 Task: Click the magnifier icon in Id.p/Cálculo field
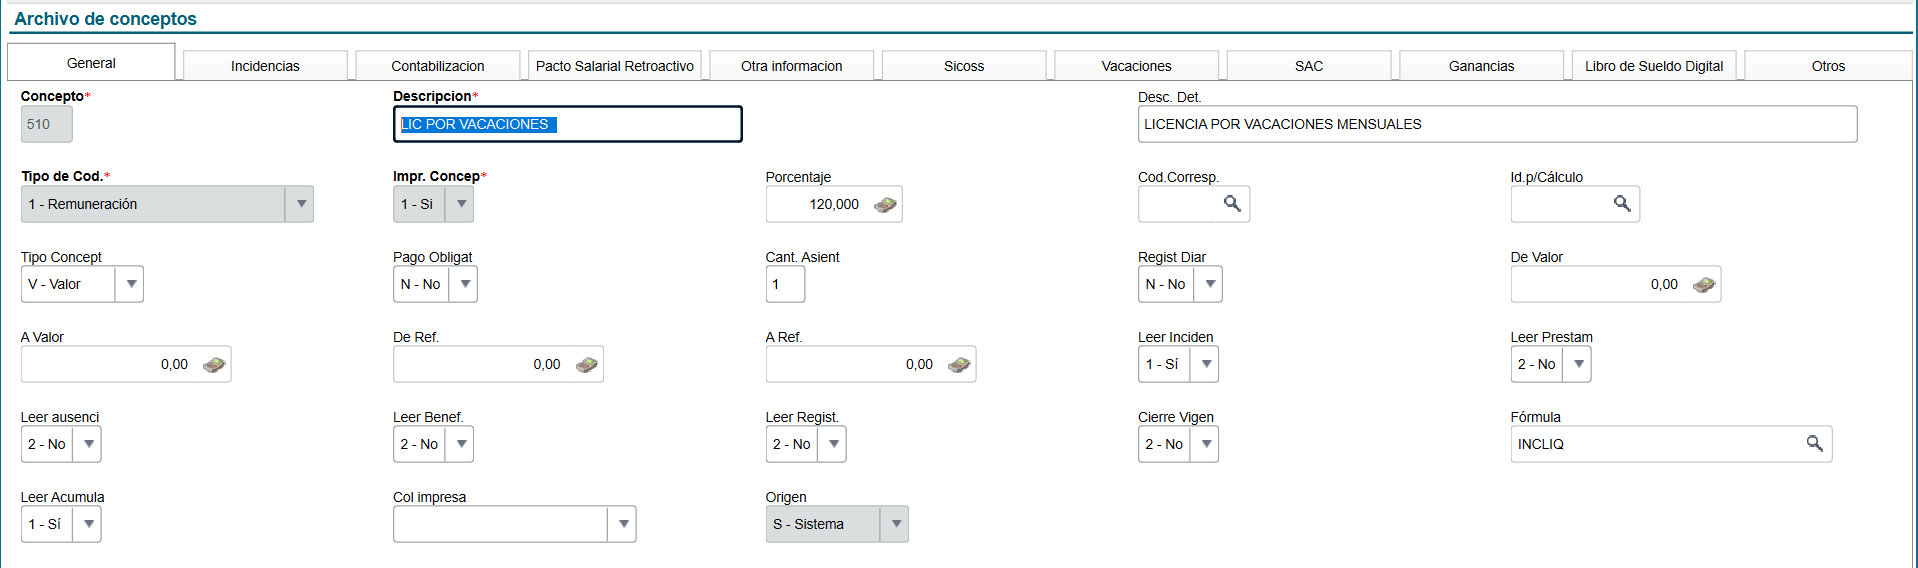coord(1621,204)
